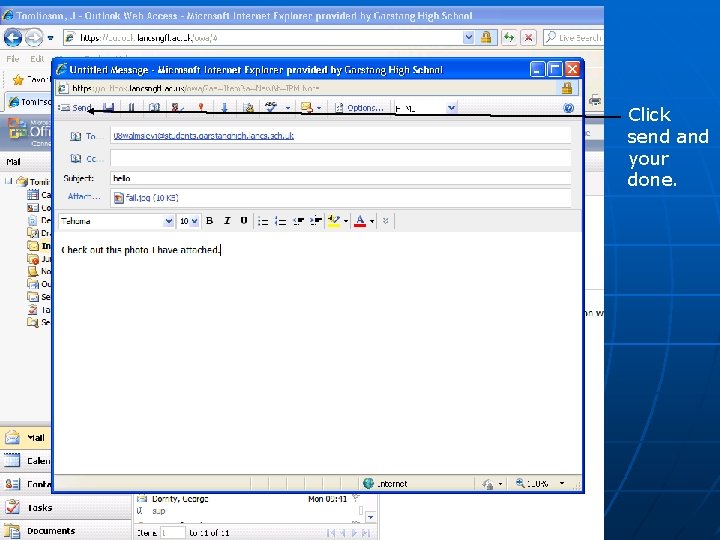Apply a numbered list
Screen dimensions: 720x540
pos(280,221)
